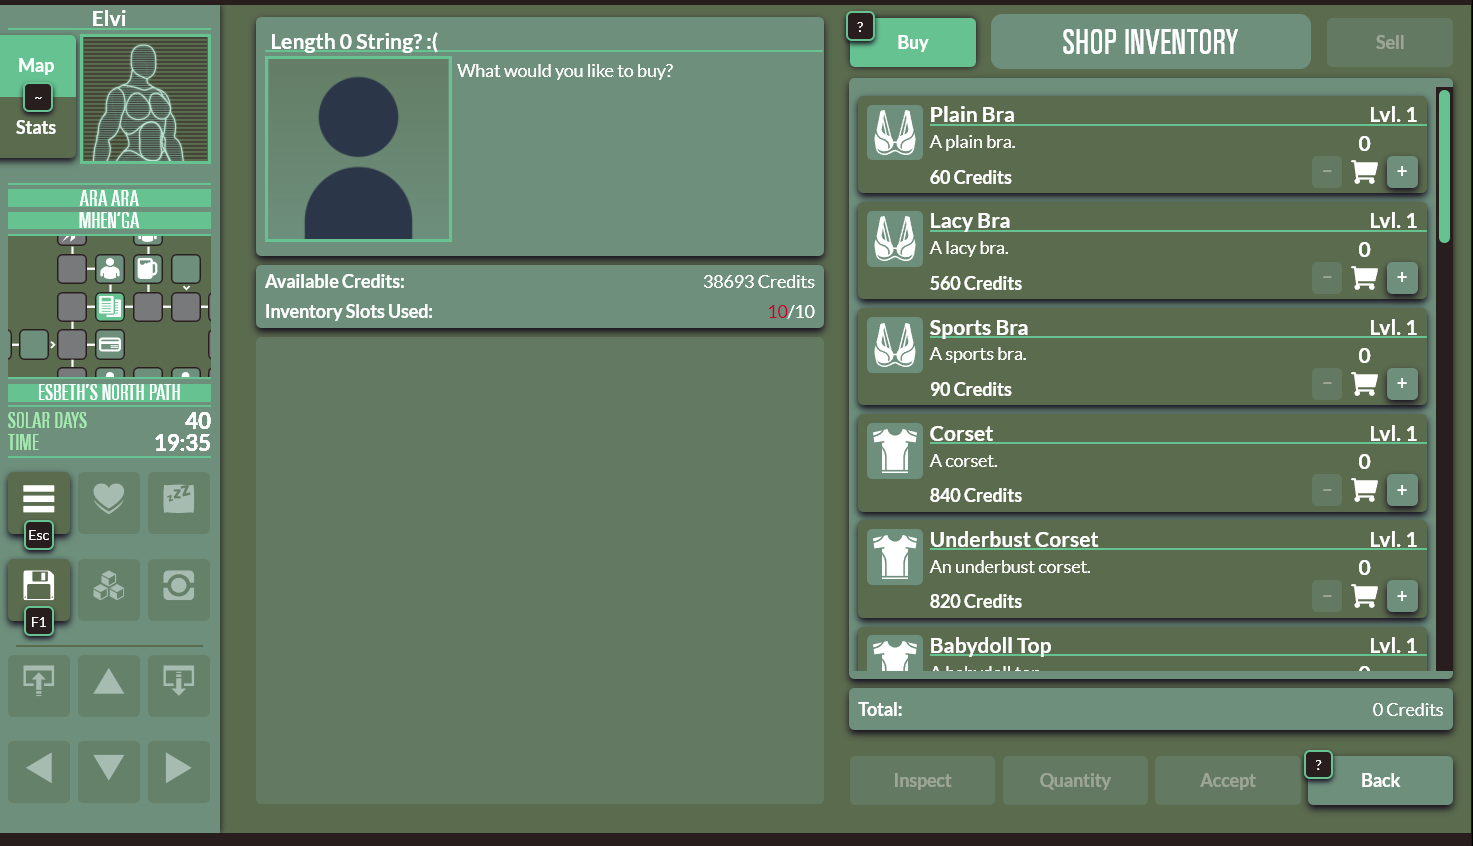Click the left arrow movement button
Screen dimensions: 1473x846
[x=39, y=769]
